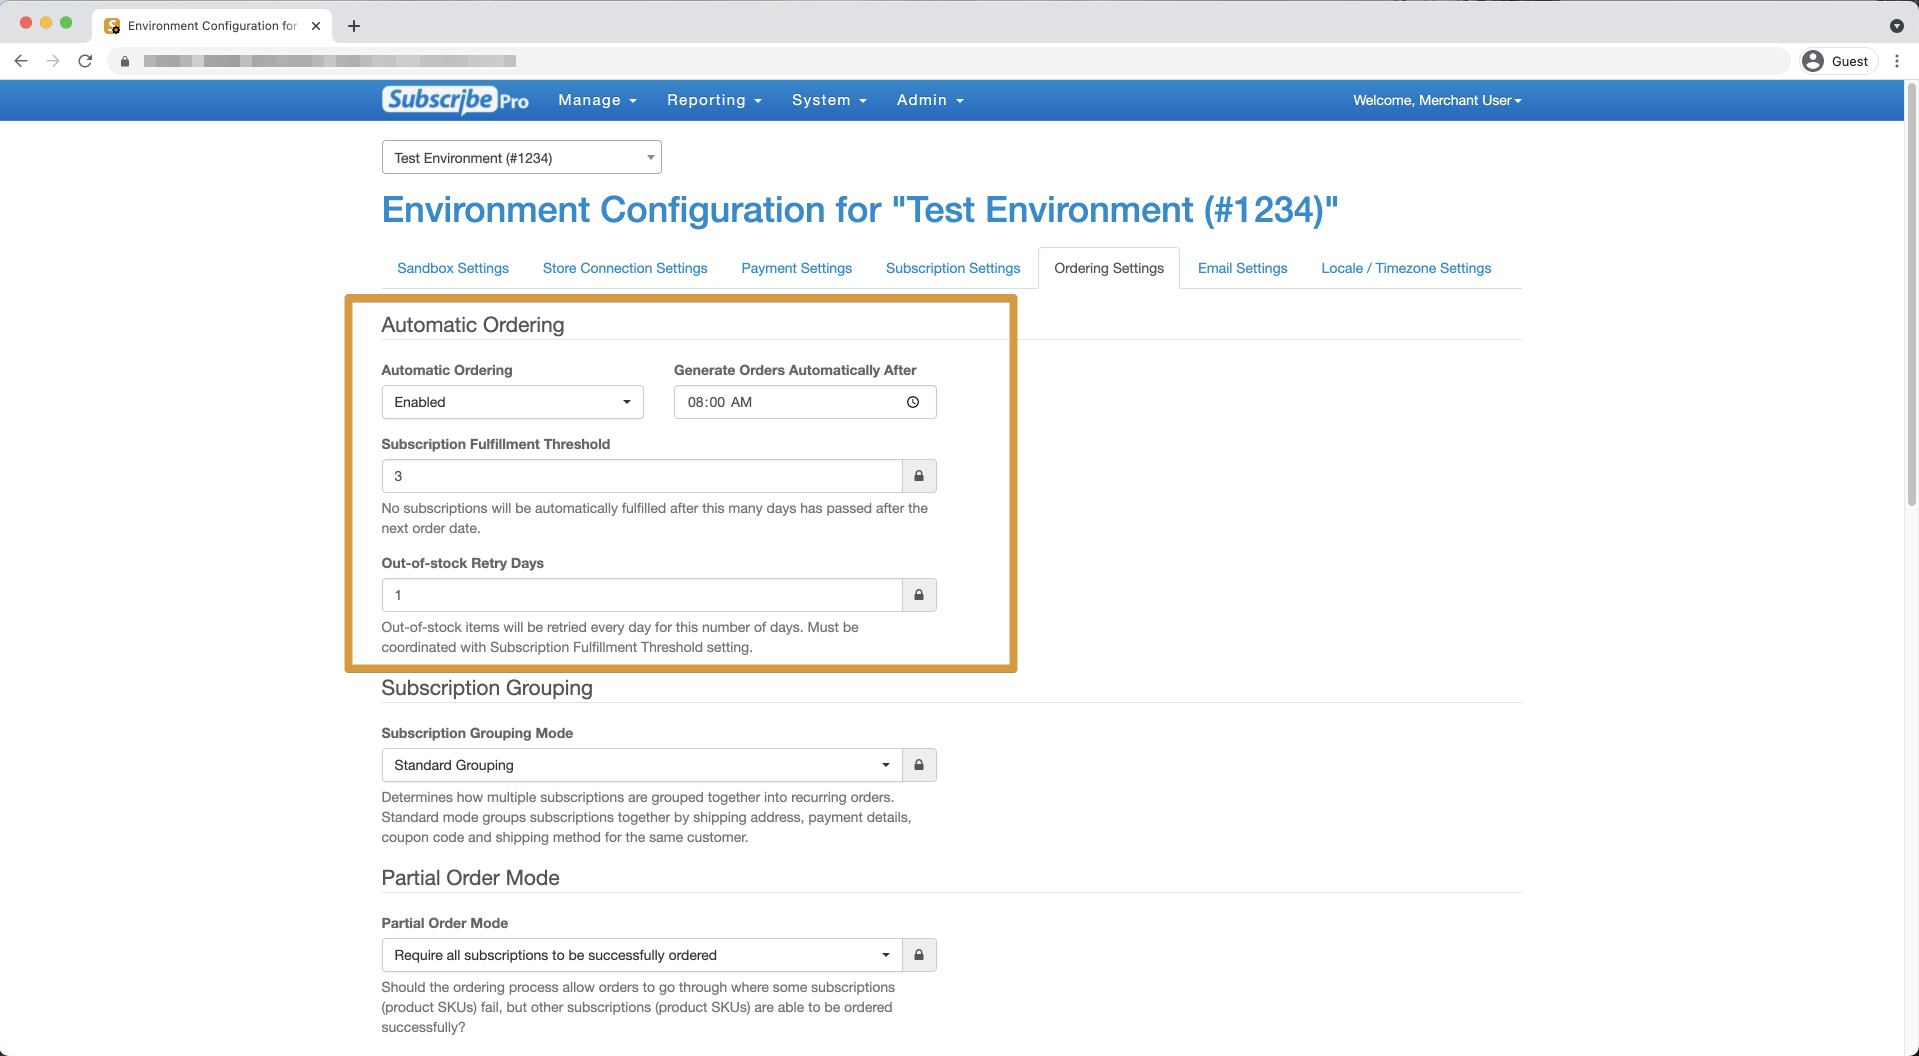Open the Partial Order Mode dropdown

(642, 955)
